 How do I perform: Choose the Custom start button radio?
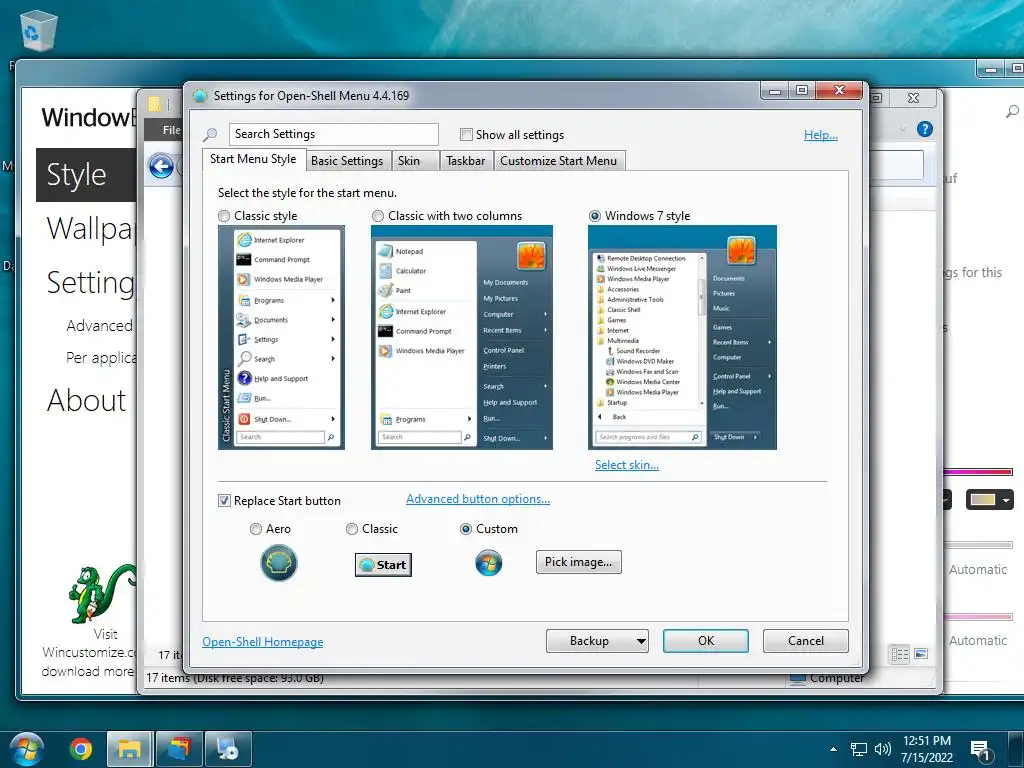pyautogui.click(x=466, y=529)
